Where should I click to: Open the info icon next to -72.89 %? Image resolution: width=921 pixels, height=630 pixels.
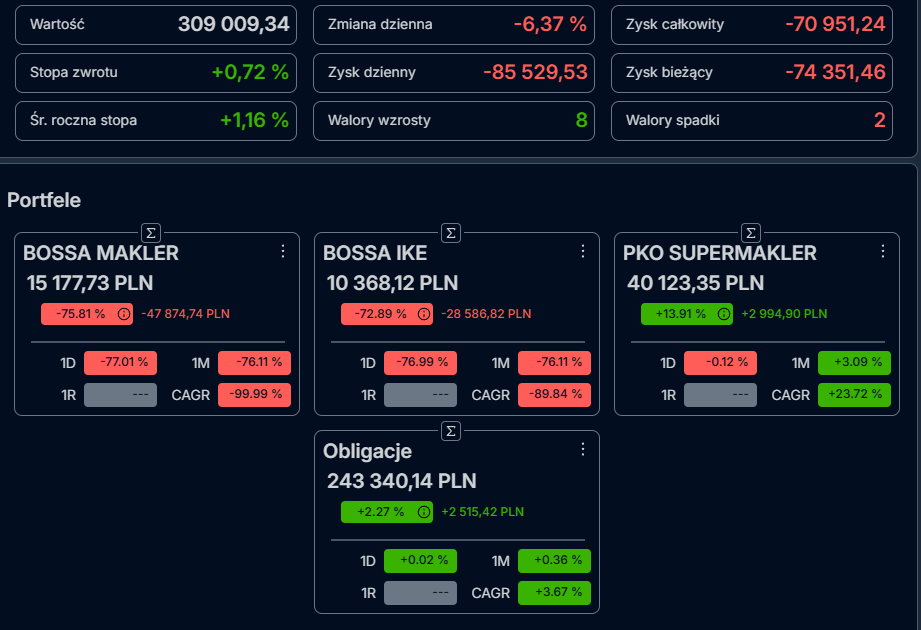click(423, 314)
